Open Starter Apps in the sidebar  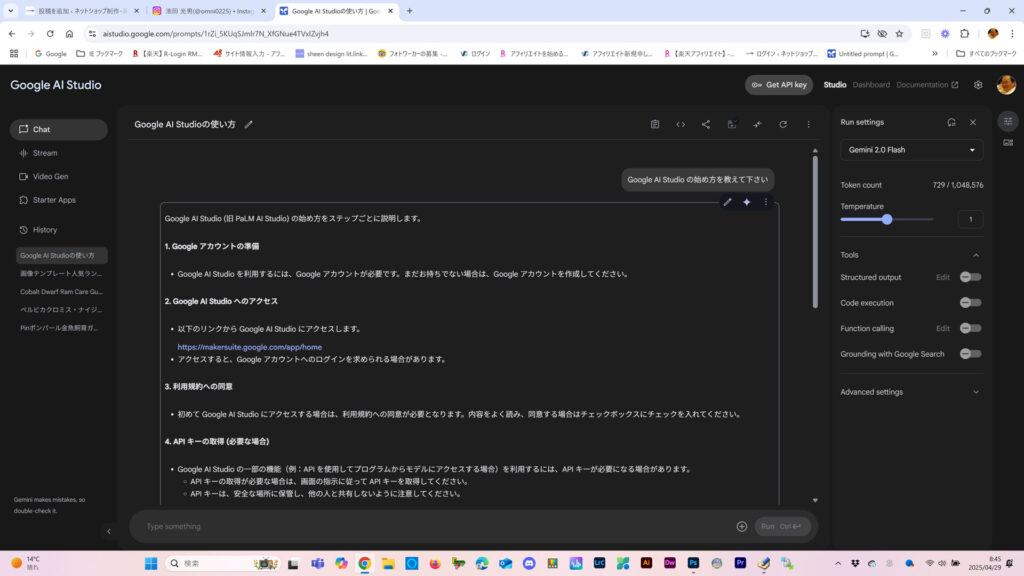[x=59, y=200]
